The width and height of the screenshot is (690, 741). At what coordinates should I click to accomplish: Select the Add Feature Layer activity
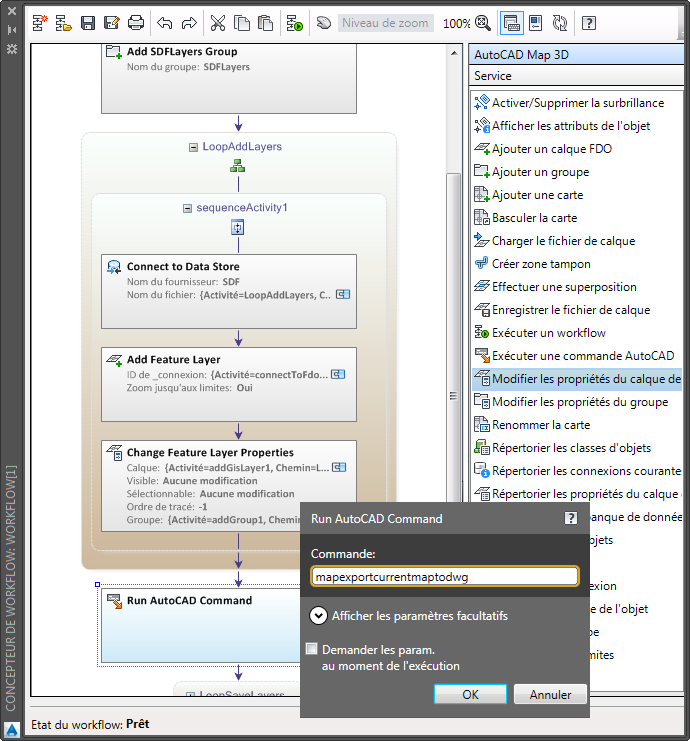229,385
